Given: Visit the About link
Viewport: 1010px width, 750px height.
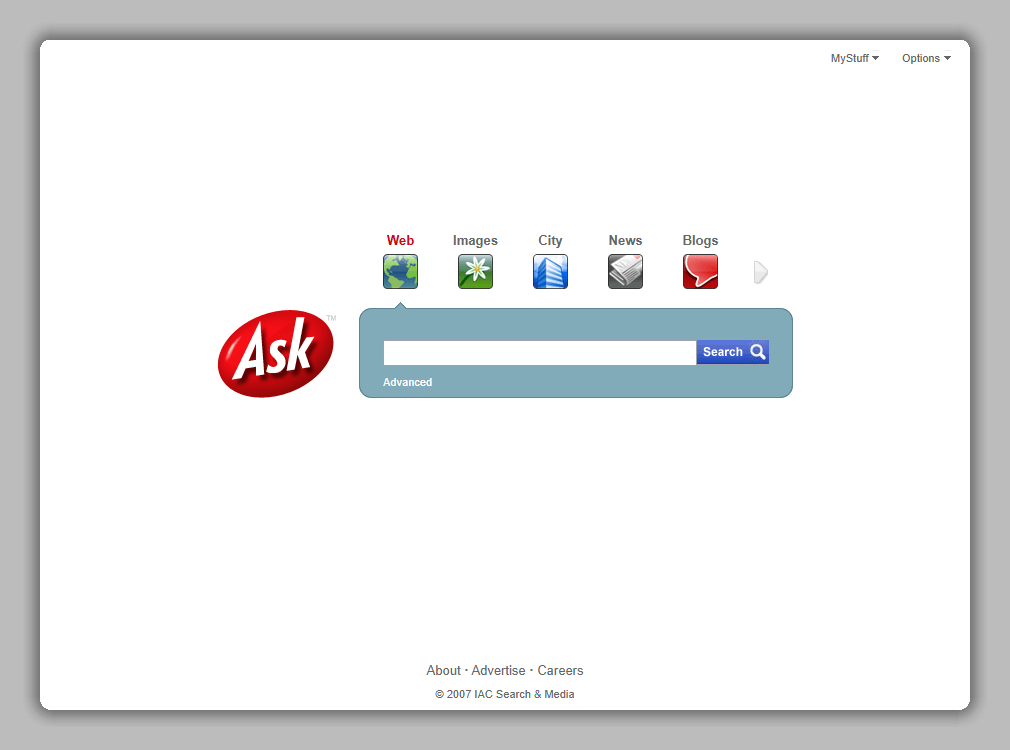Looking at the screenshot, I should pyautogui.click(x=443, y=670).
